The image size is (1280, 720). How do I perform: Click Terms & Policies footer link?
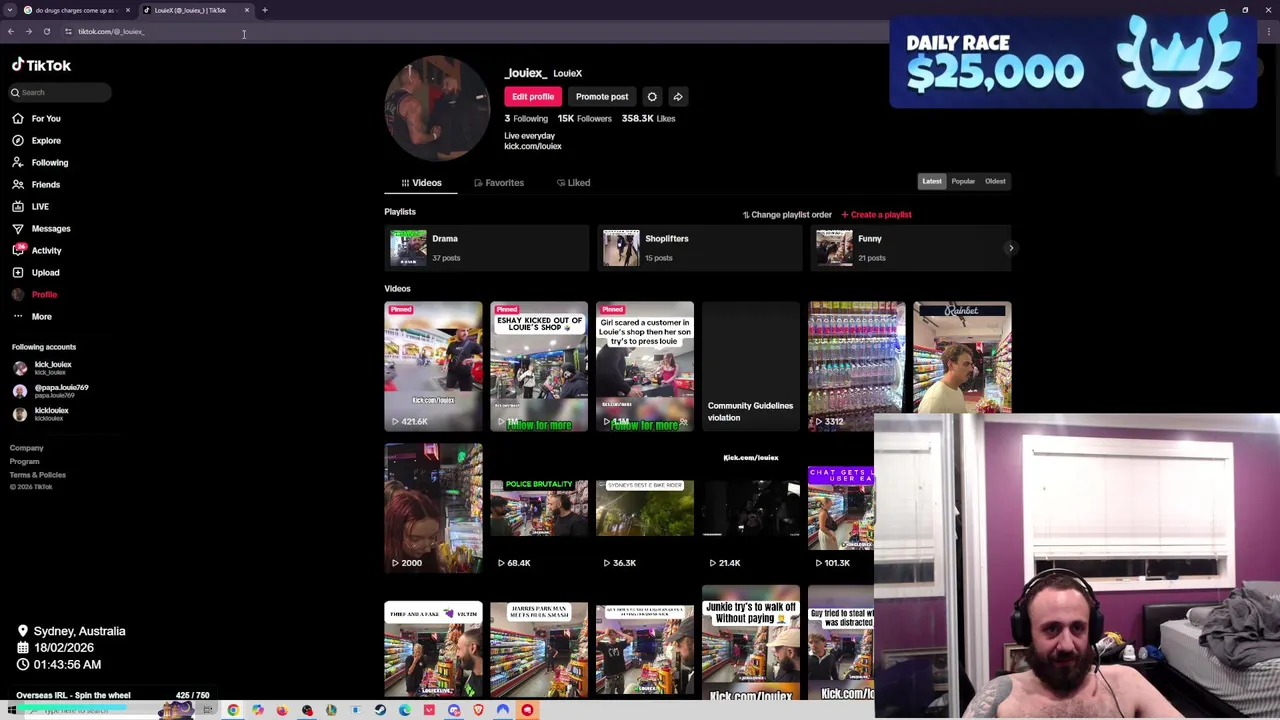click(38, 474)
